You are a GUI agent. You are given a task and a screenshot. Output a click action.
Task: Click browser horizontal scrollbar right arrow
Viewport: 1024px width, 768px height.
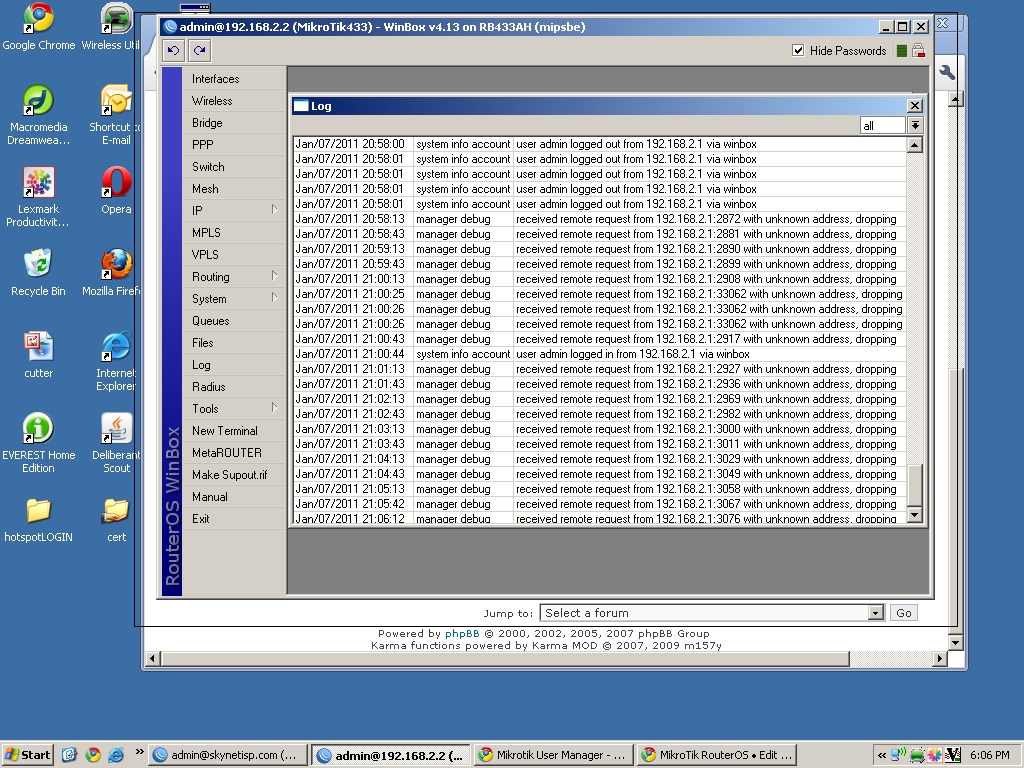(x=940, y=658)
